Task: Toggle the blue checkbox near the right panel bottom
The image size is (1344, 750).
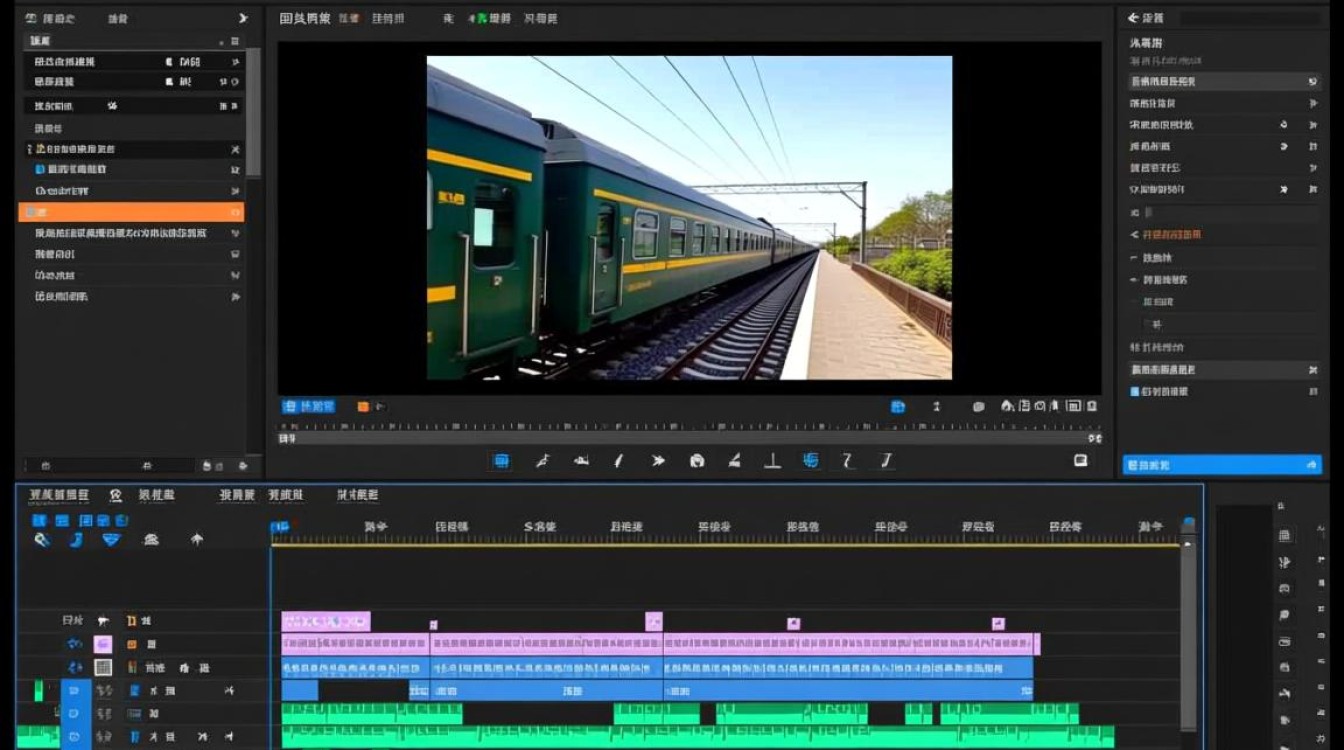Action: [1135, 392]
